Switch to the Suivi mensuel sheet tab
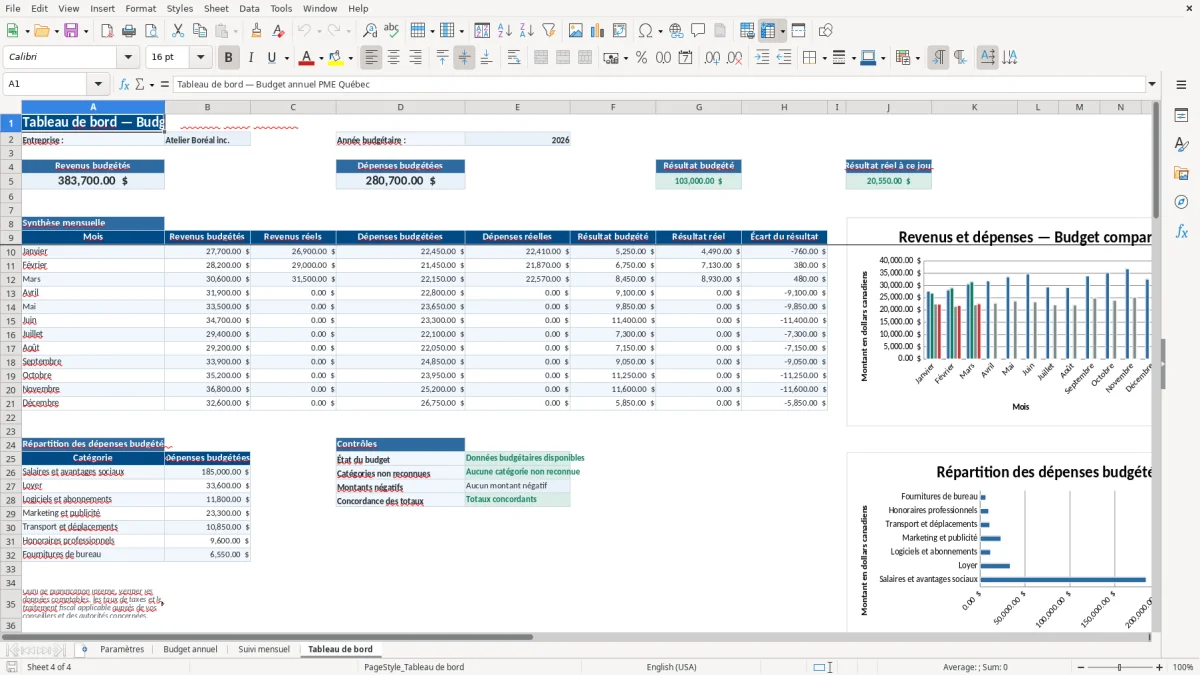 pyautogui.click(x=264, y=649)
